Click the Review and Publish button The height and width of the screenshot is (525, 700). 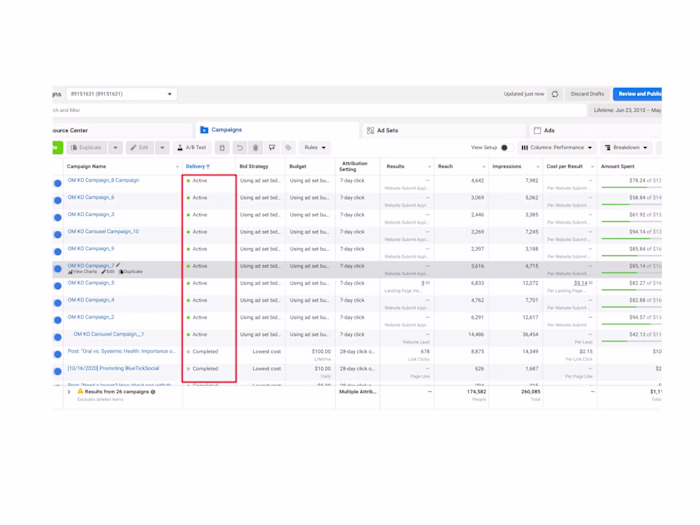click(638, 94)
